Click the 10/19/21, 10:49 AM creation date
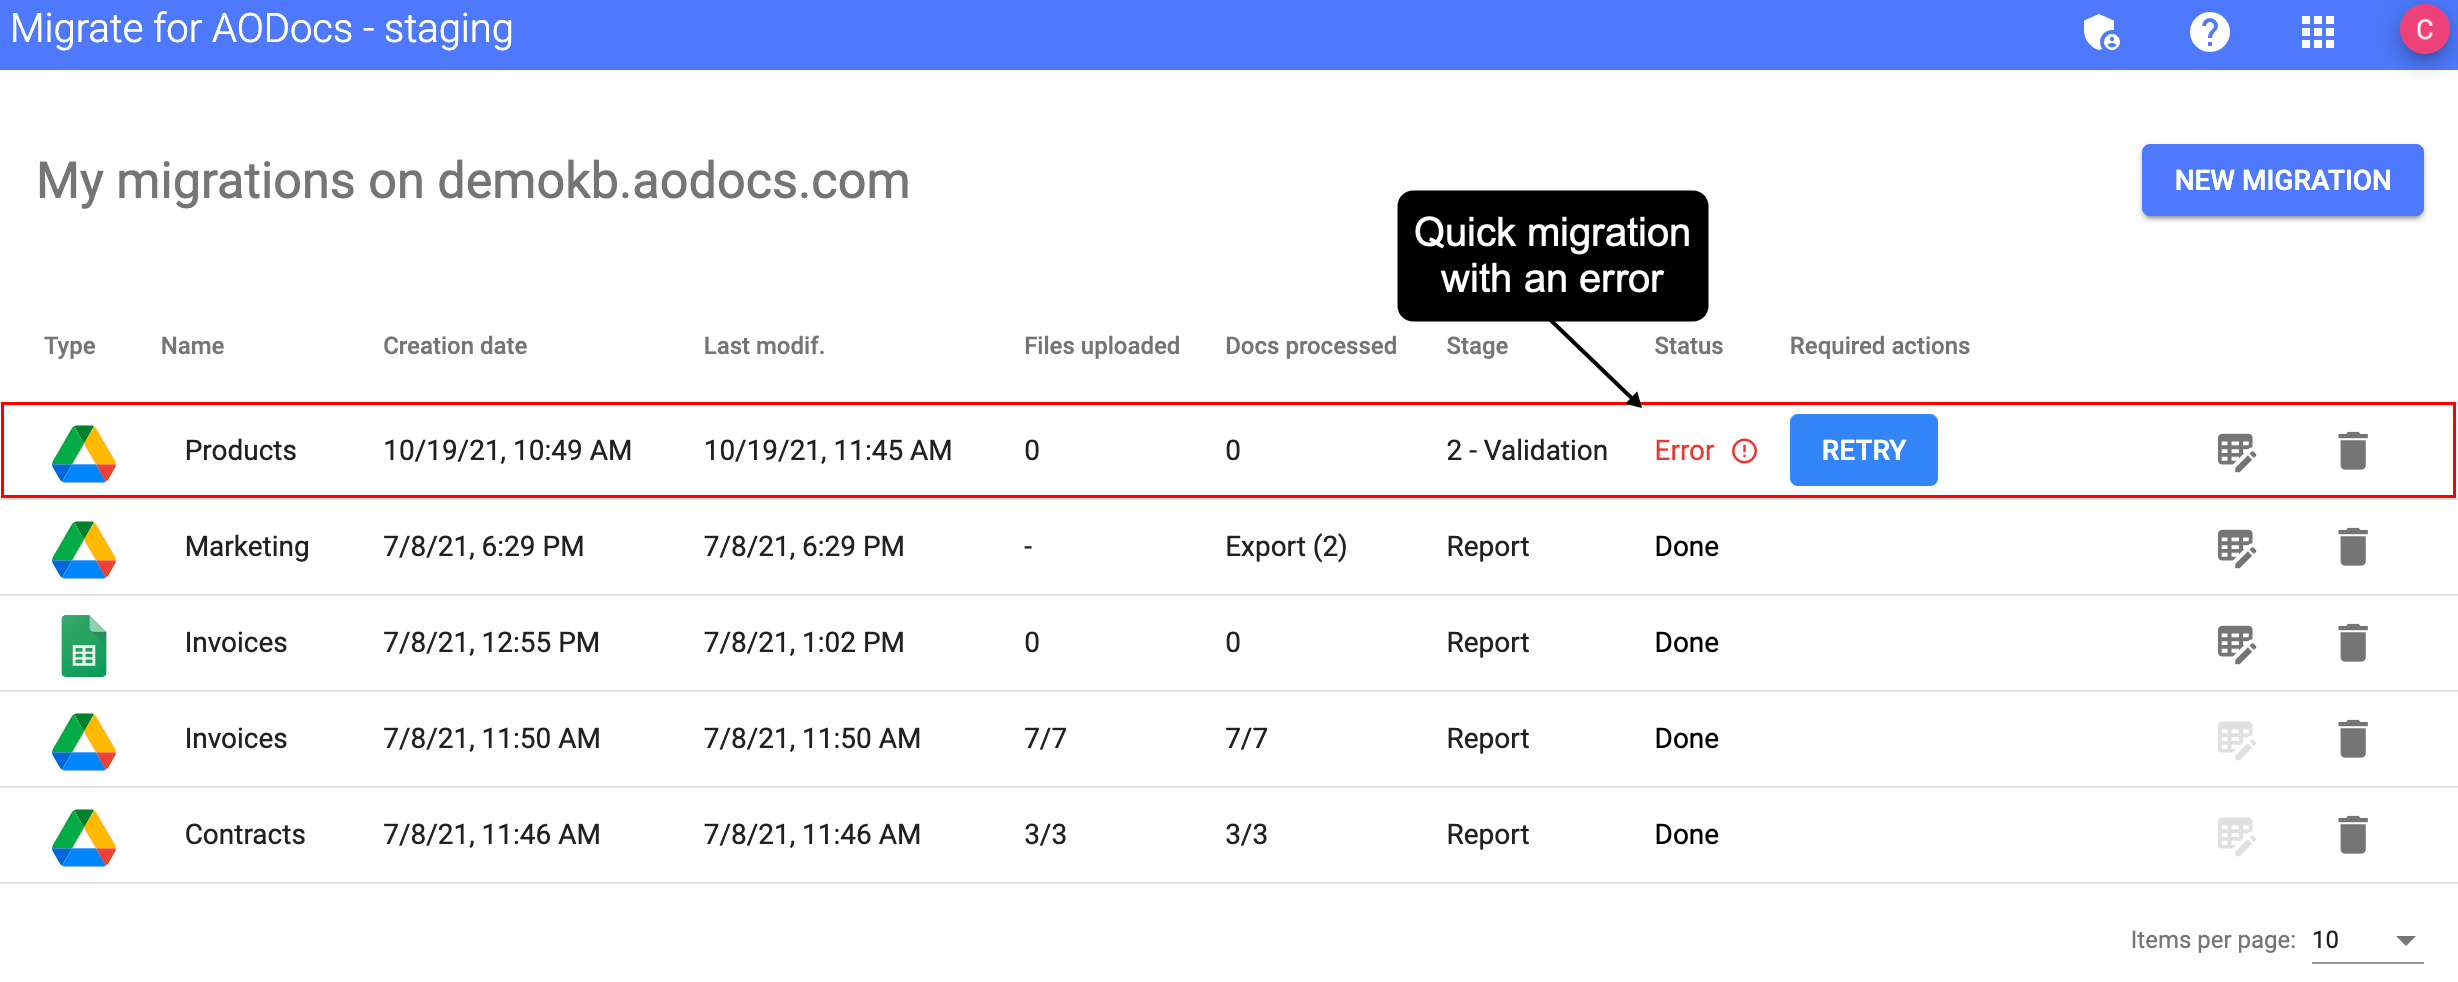This screenshot has width=2458, height=982. 507,450
